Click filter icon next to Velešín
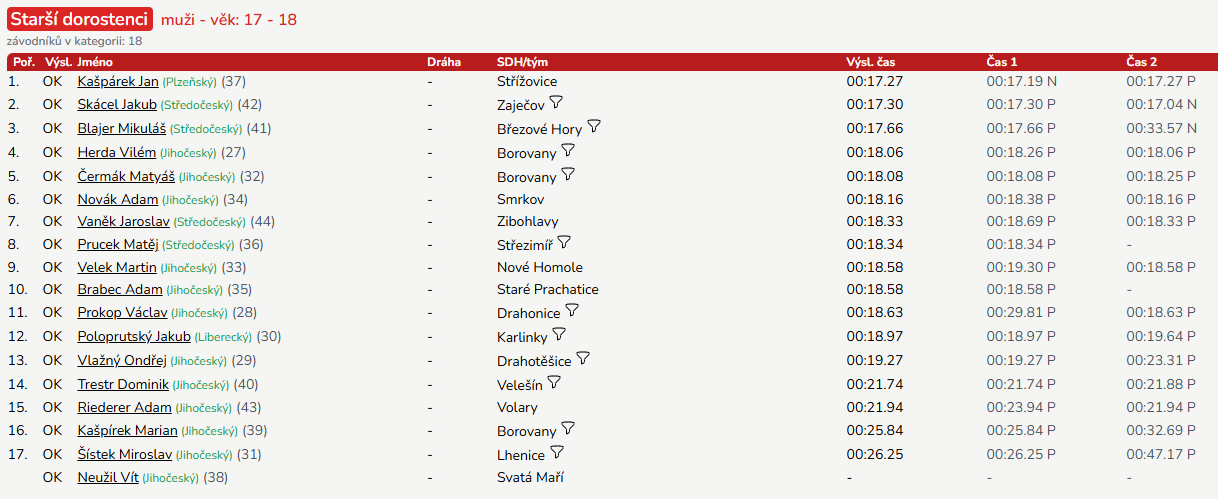The width and height of the screenshot is (1218, 499). [x=554, y=382]
